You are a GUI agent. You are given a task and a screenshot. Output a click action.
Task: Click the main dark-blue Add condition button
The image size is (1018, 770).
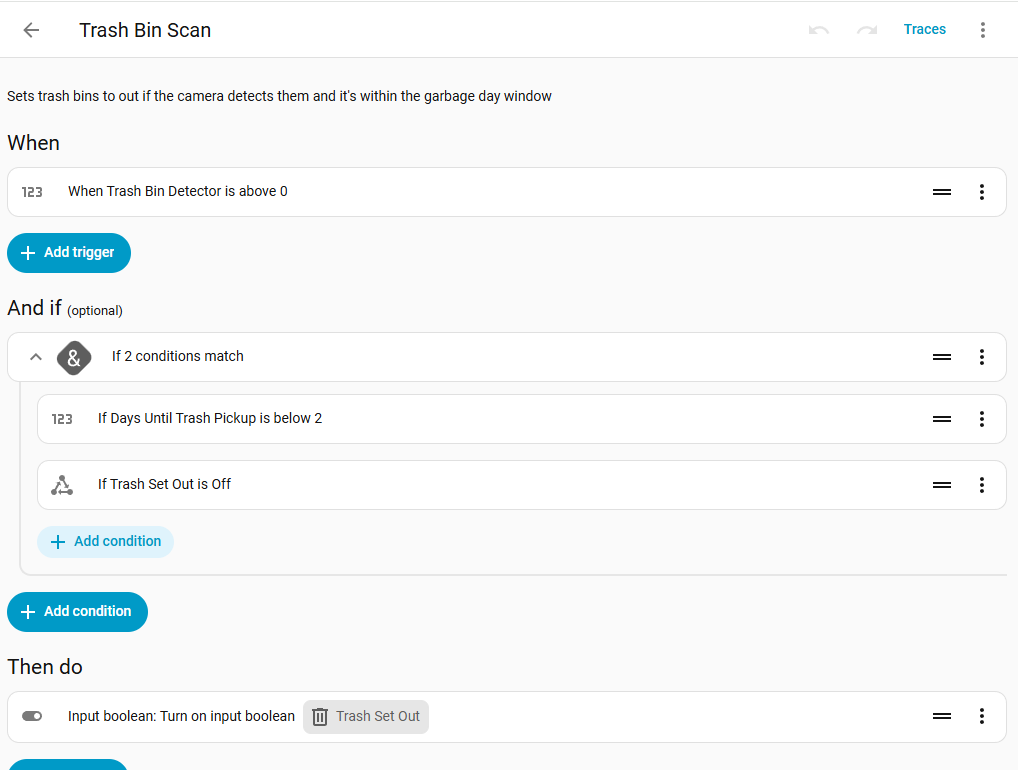click(77, 612)
